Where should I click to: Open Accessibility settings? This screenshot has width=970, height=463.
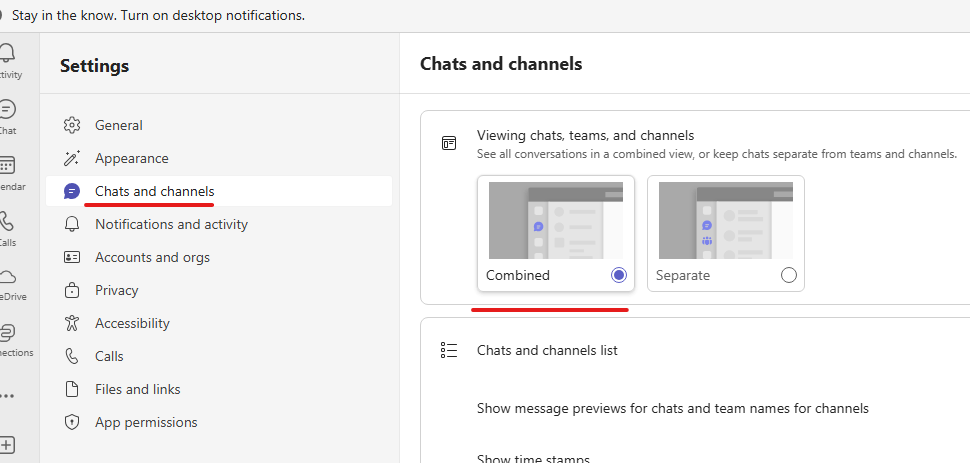219,323
